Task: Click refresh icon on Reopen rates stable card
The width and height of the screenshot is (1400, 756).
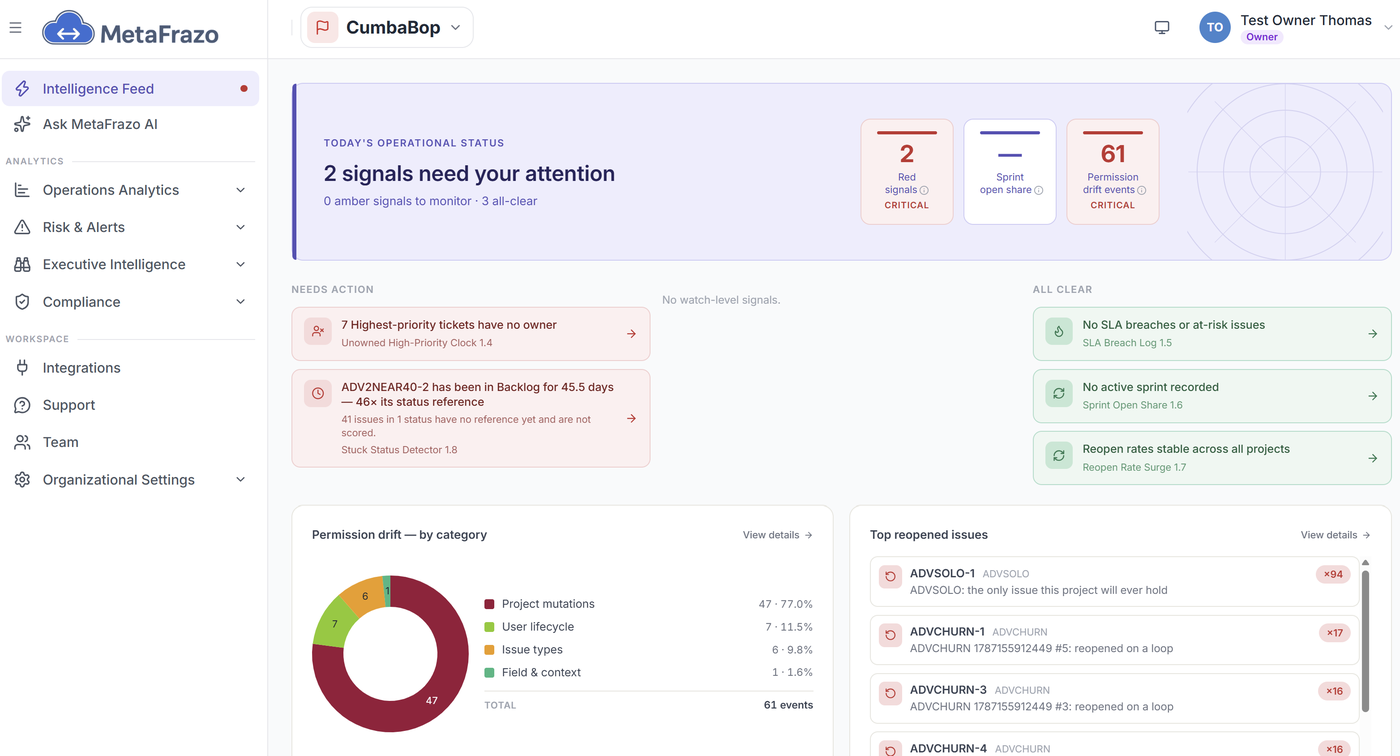Action: [1059, 455]
